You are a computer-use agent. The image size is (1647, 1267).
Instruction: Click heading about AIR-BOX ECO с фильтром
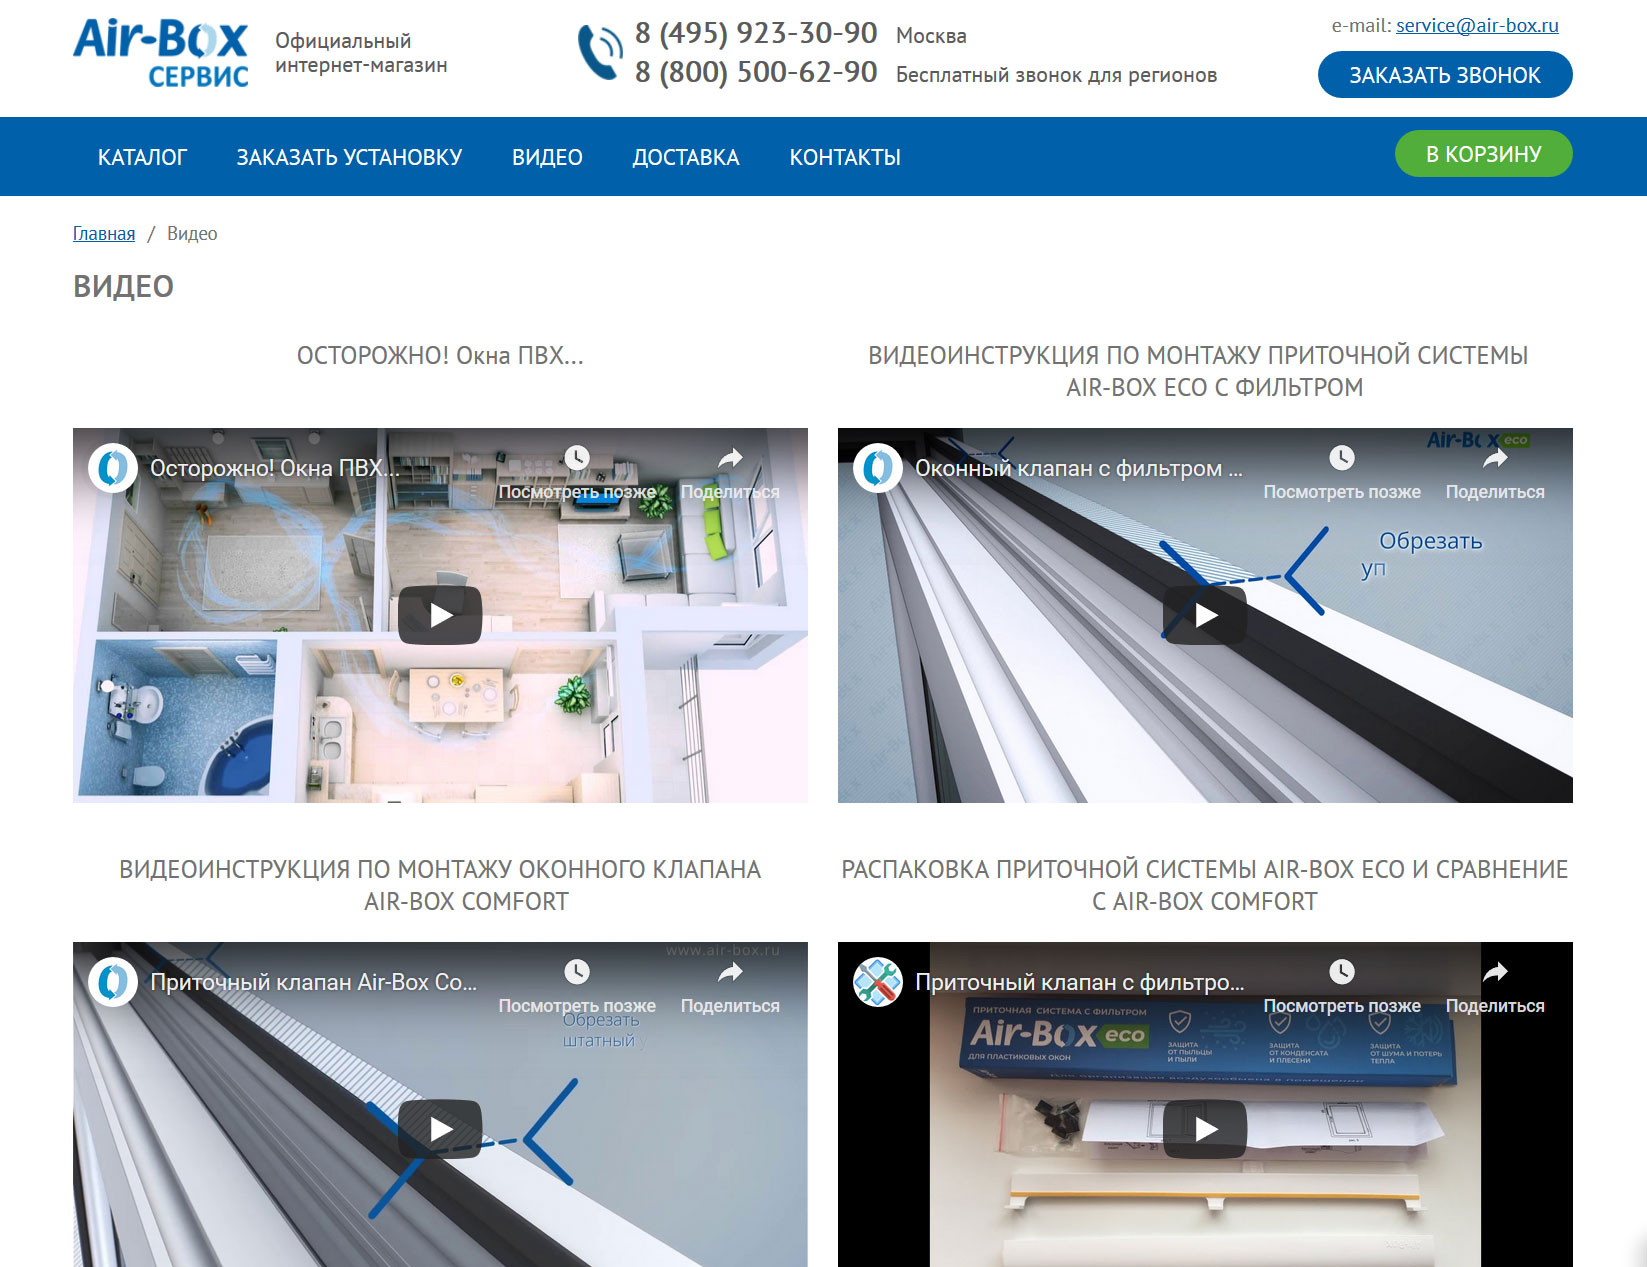tap(1198, 371)
